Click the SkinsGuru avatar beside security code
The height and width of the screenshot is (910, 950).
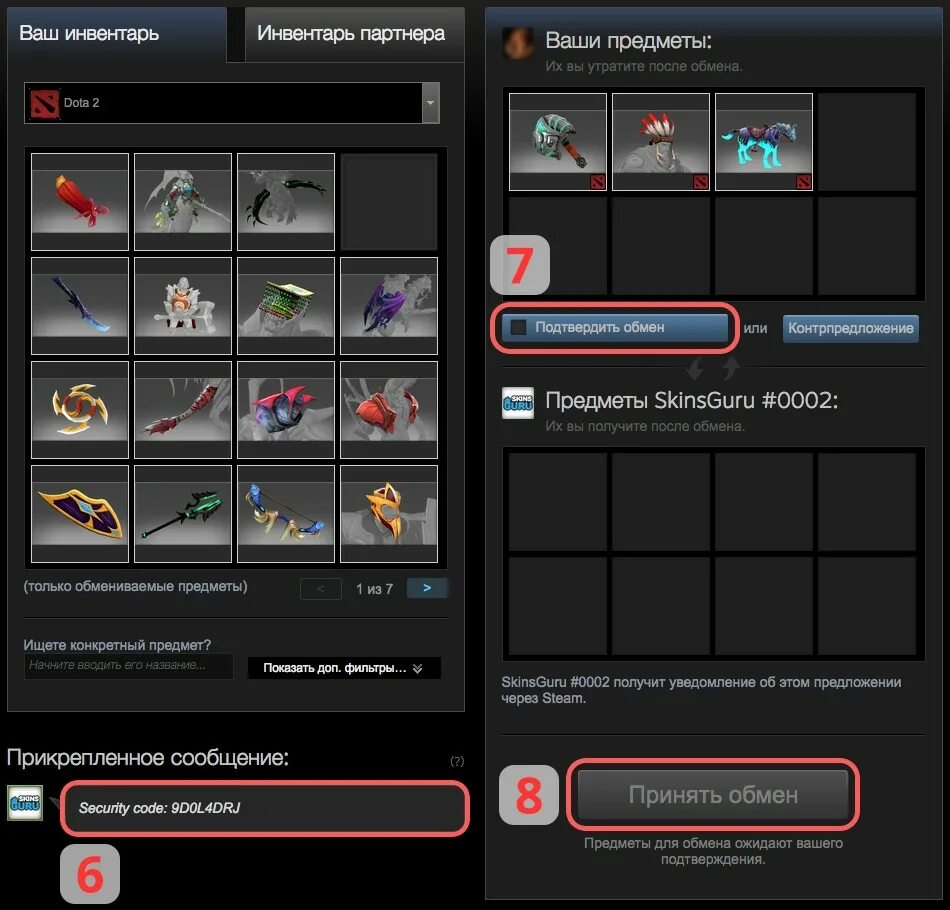25,803
